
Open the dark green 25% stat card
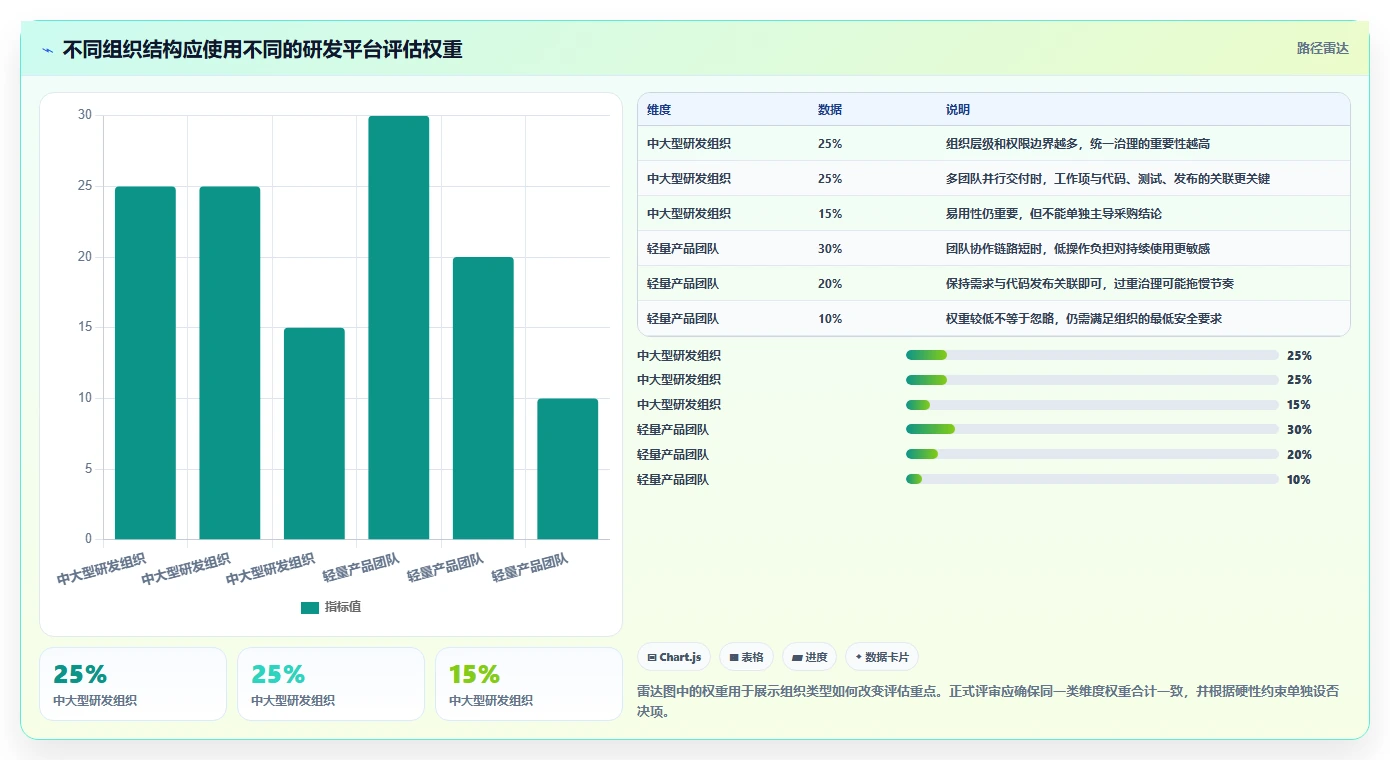[133, 684]
